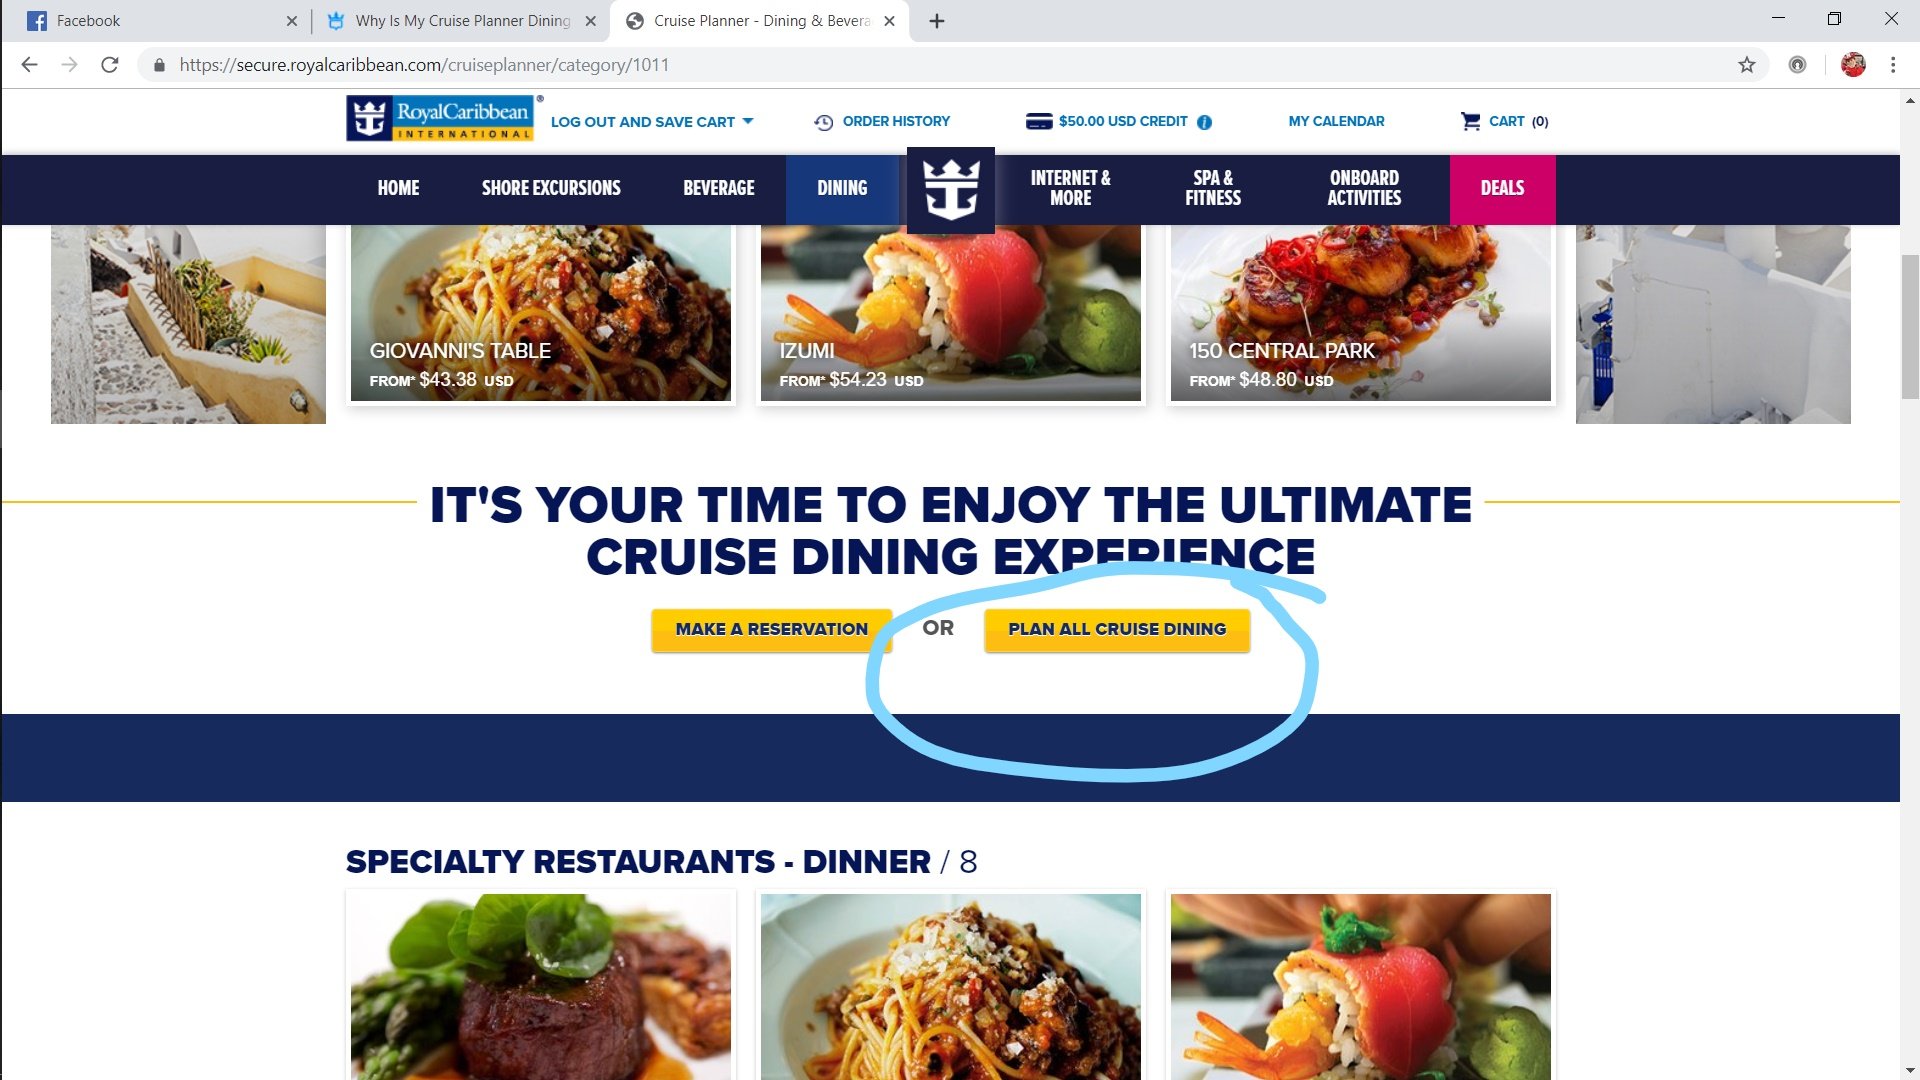The height and width of the screenshot is (1080, 1920).
Task: Click the Chrome profile avatar
Action: [x=1853, y=65]
